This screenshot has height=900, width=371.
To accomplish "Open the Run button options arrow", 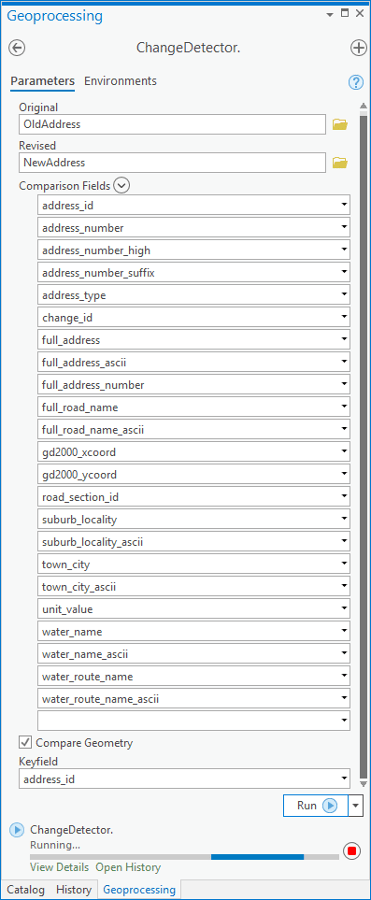I will 356,805.
